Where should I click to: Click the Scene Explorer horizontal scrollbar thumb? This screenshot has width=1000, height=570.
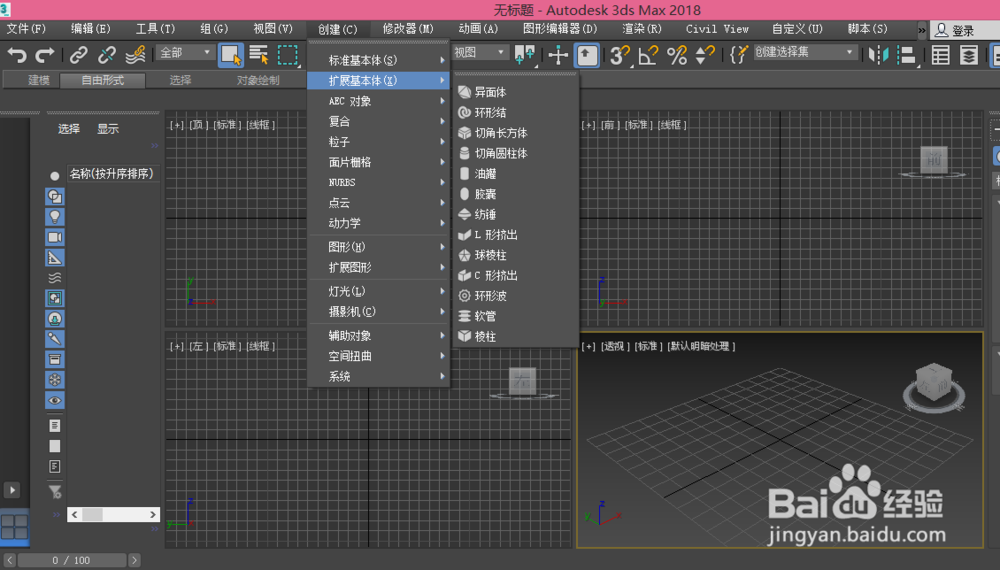click(x=92, y=515)
